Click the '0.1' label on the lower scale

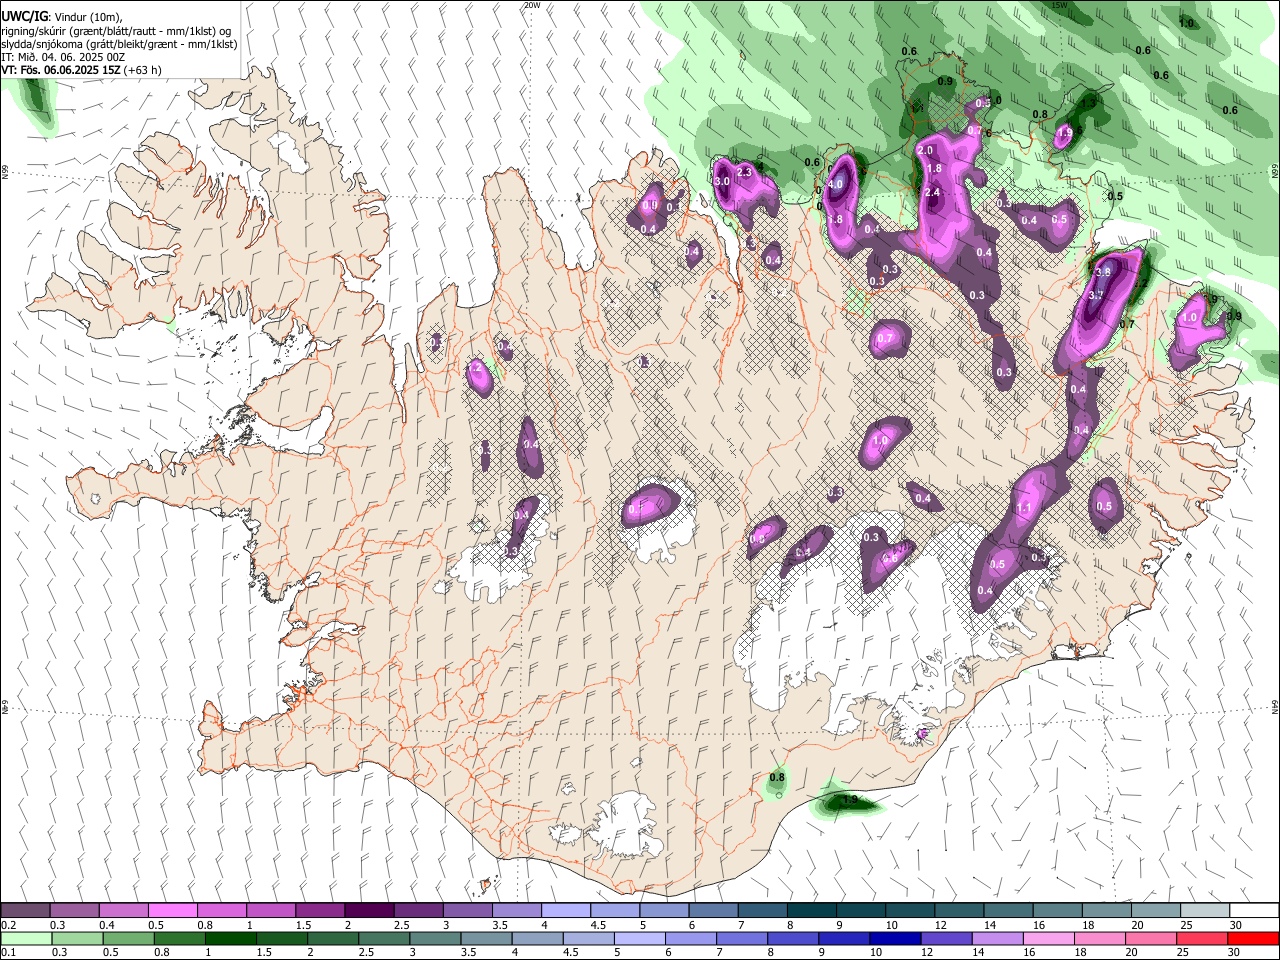(9, 953)
